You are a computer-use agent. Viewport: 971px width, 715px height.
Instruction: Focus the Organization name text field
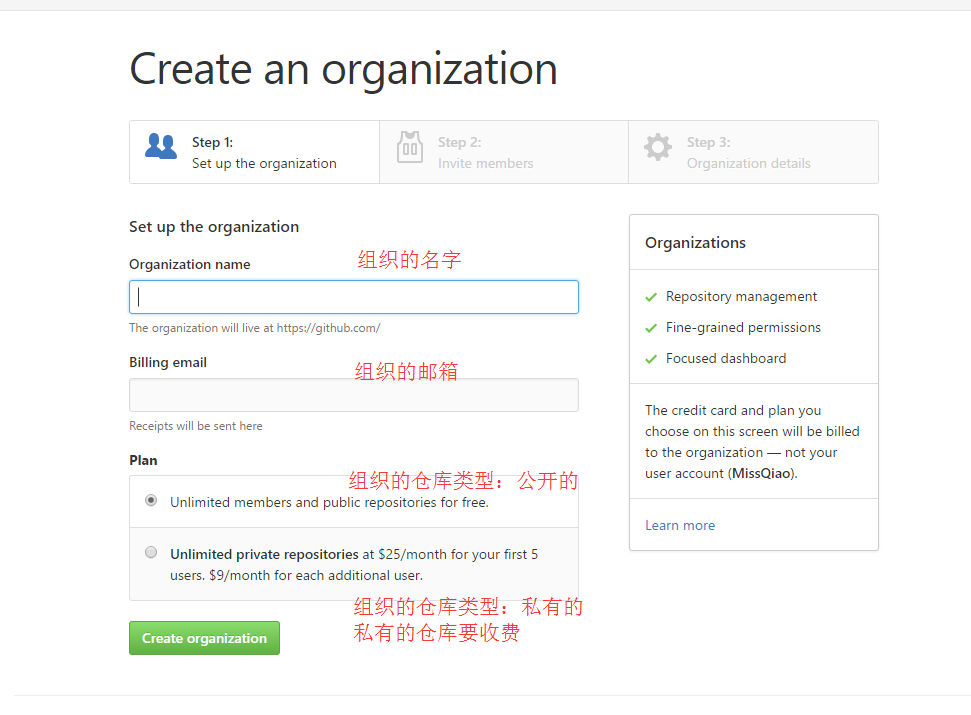point(354,297)
